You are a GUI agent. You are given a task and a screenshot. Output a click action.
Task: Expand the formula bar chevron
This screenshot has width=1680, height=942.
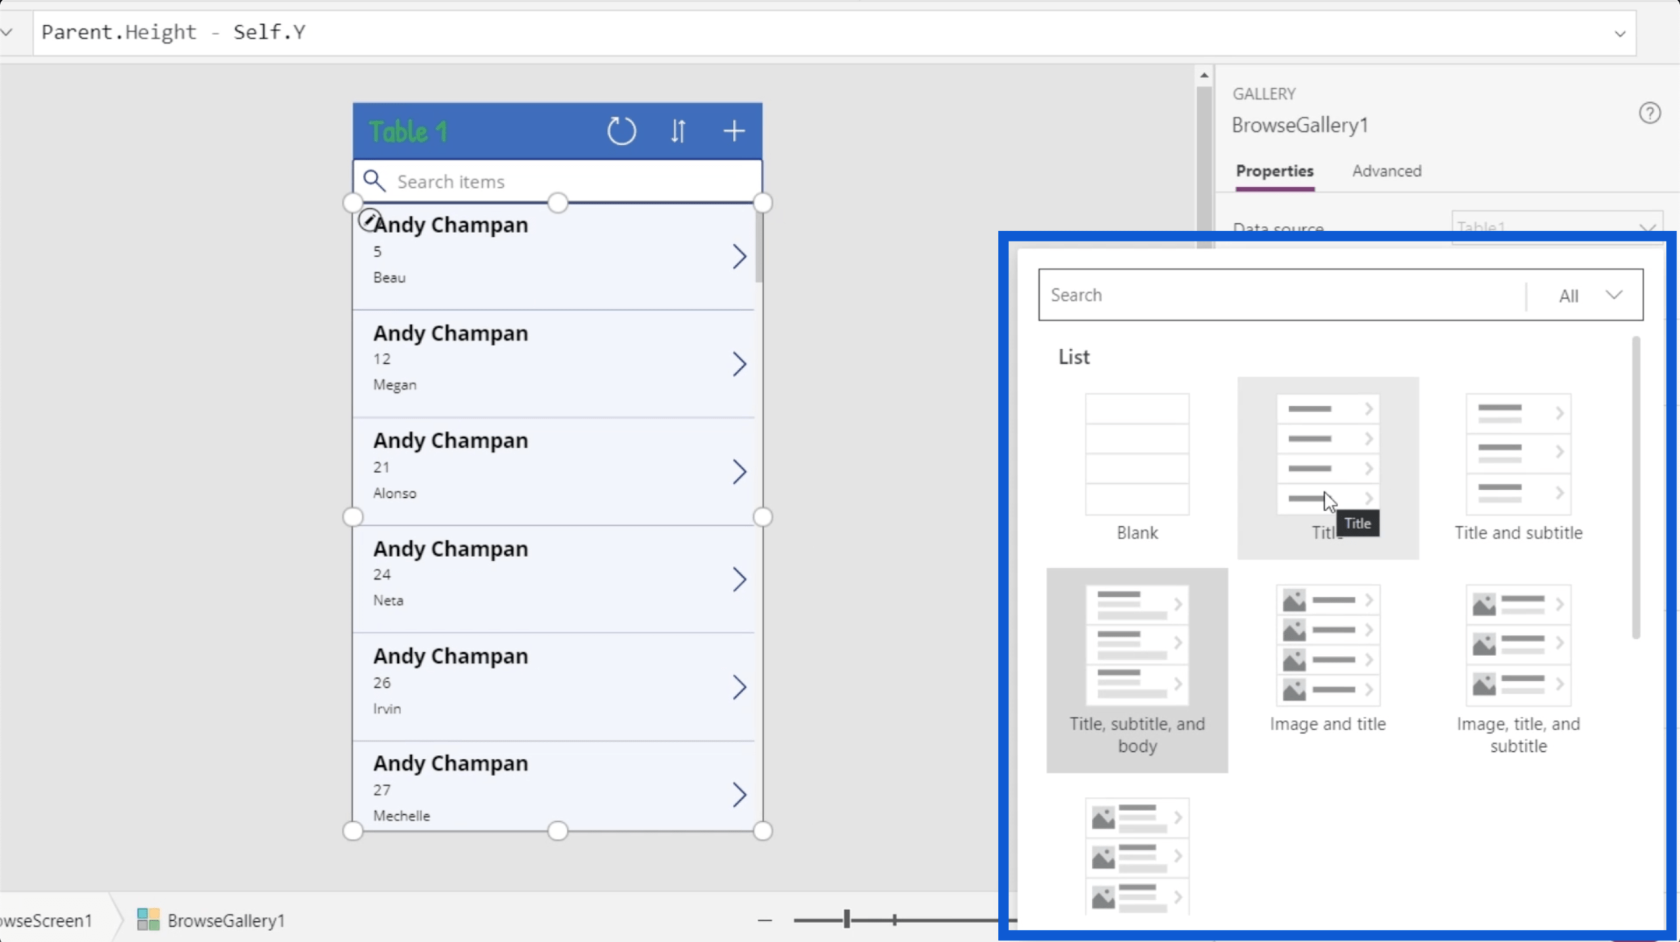tap(1619, 34)
